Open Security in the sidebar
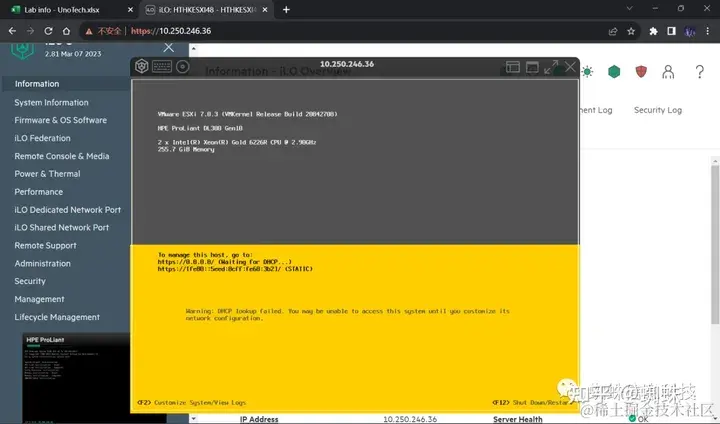This screenshot has width=720, height=424. pos(30,281)
